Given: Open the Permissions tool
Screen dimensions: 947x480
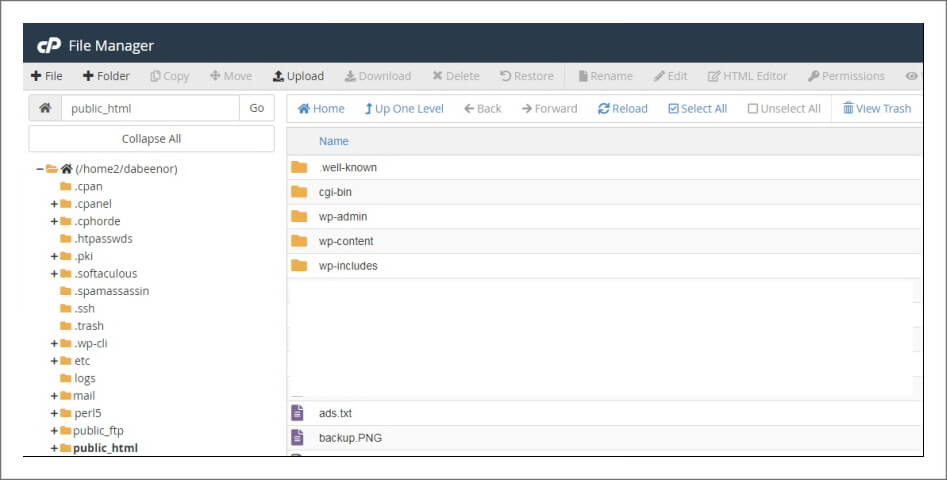Looking at the screenshot, I should click(846, 76).
